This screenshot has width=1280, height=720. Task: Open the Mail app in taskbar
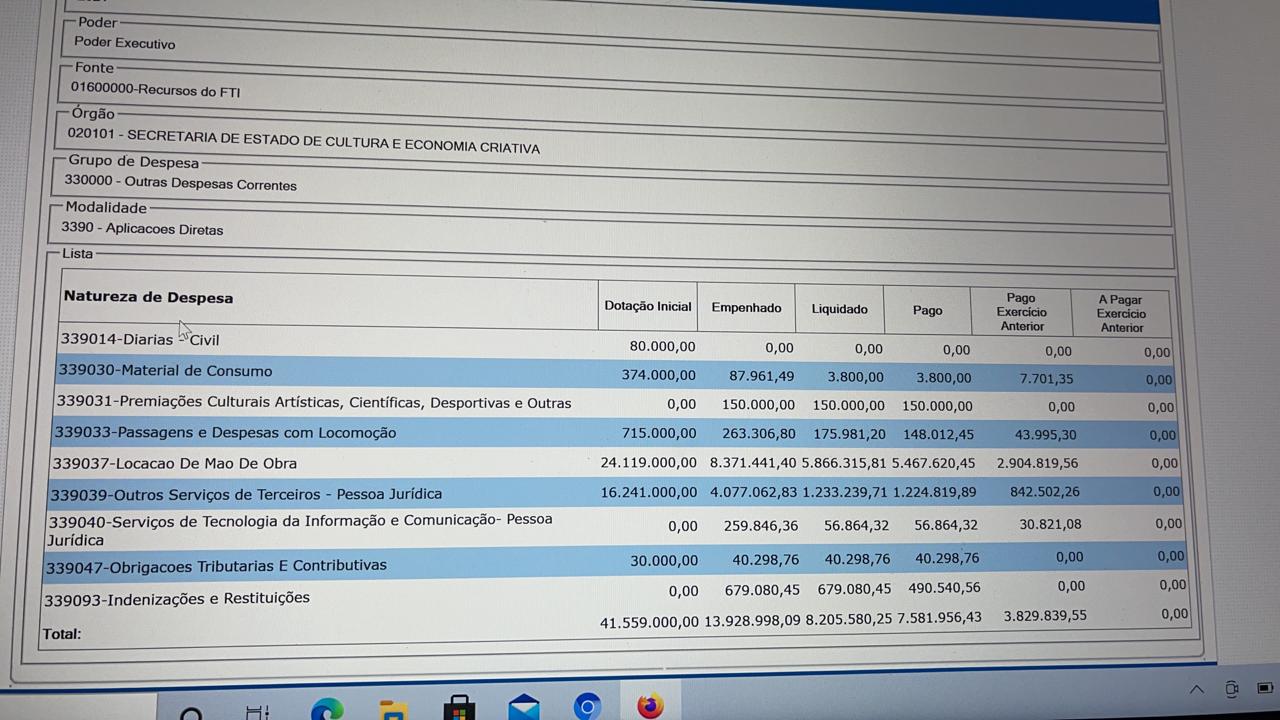pos(523,708)
